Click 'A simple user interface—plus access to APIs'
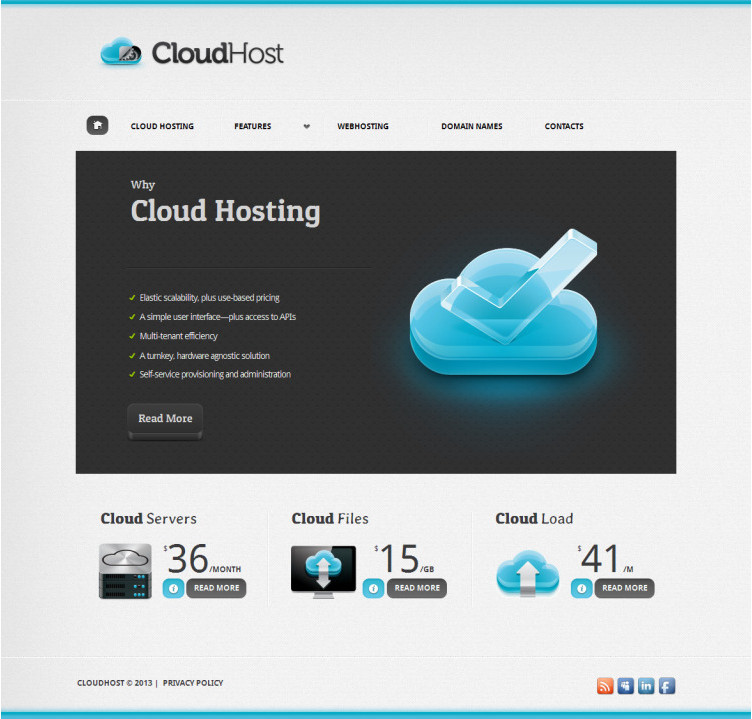This screenshot has height=719, width=752. pos(217,317)
